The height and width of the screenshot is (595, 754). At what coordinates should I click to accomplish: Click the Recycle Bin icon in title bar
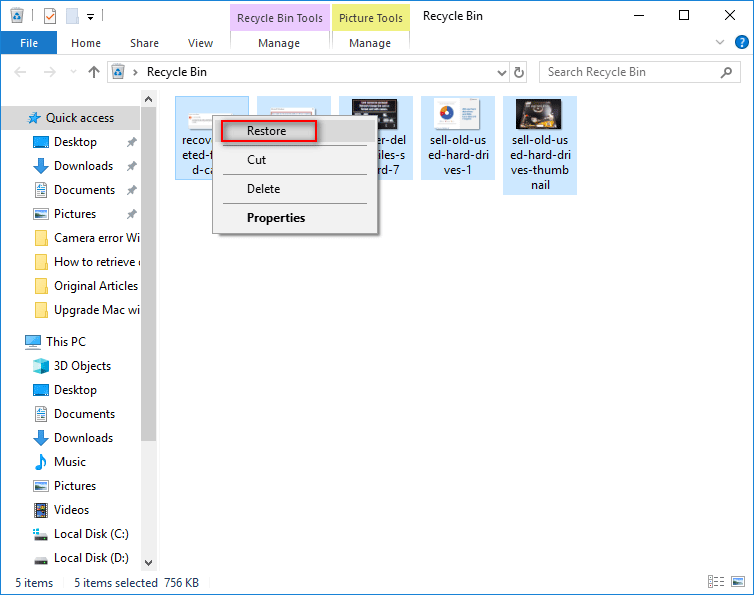pyautogui.click(x=17, y=16)
